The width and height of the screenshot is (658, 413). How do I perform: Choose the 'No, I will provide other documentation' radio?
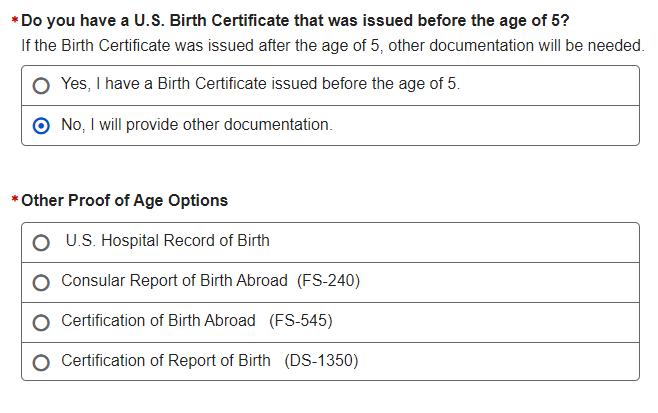click(41, 126)
